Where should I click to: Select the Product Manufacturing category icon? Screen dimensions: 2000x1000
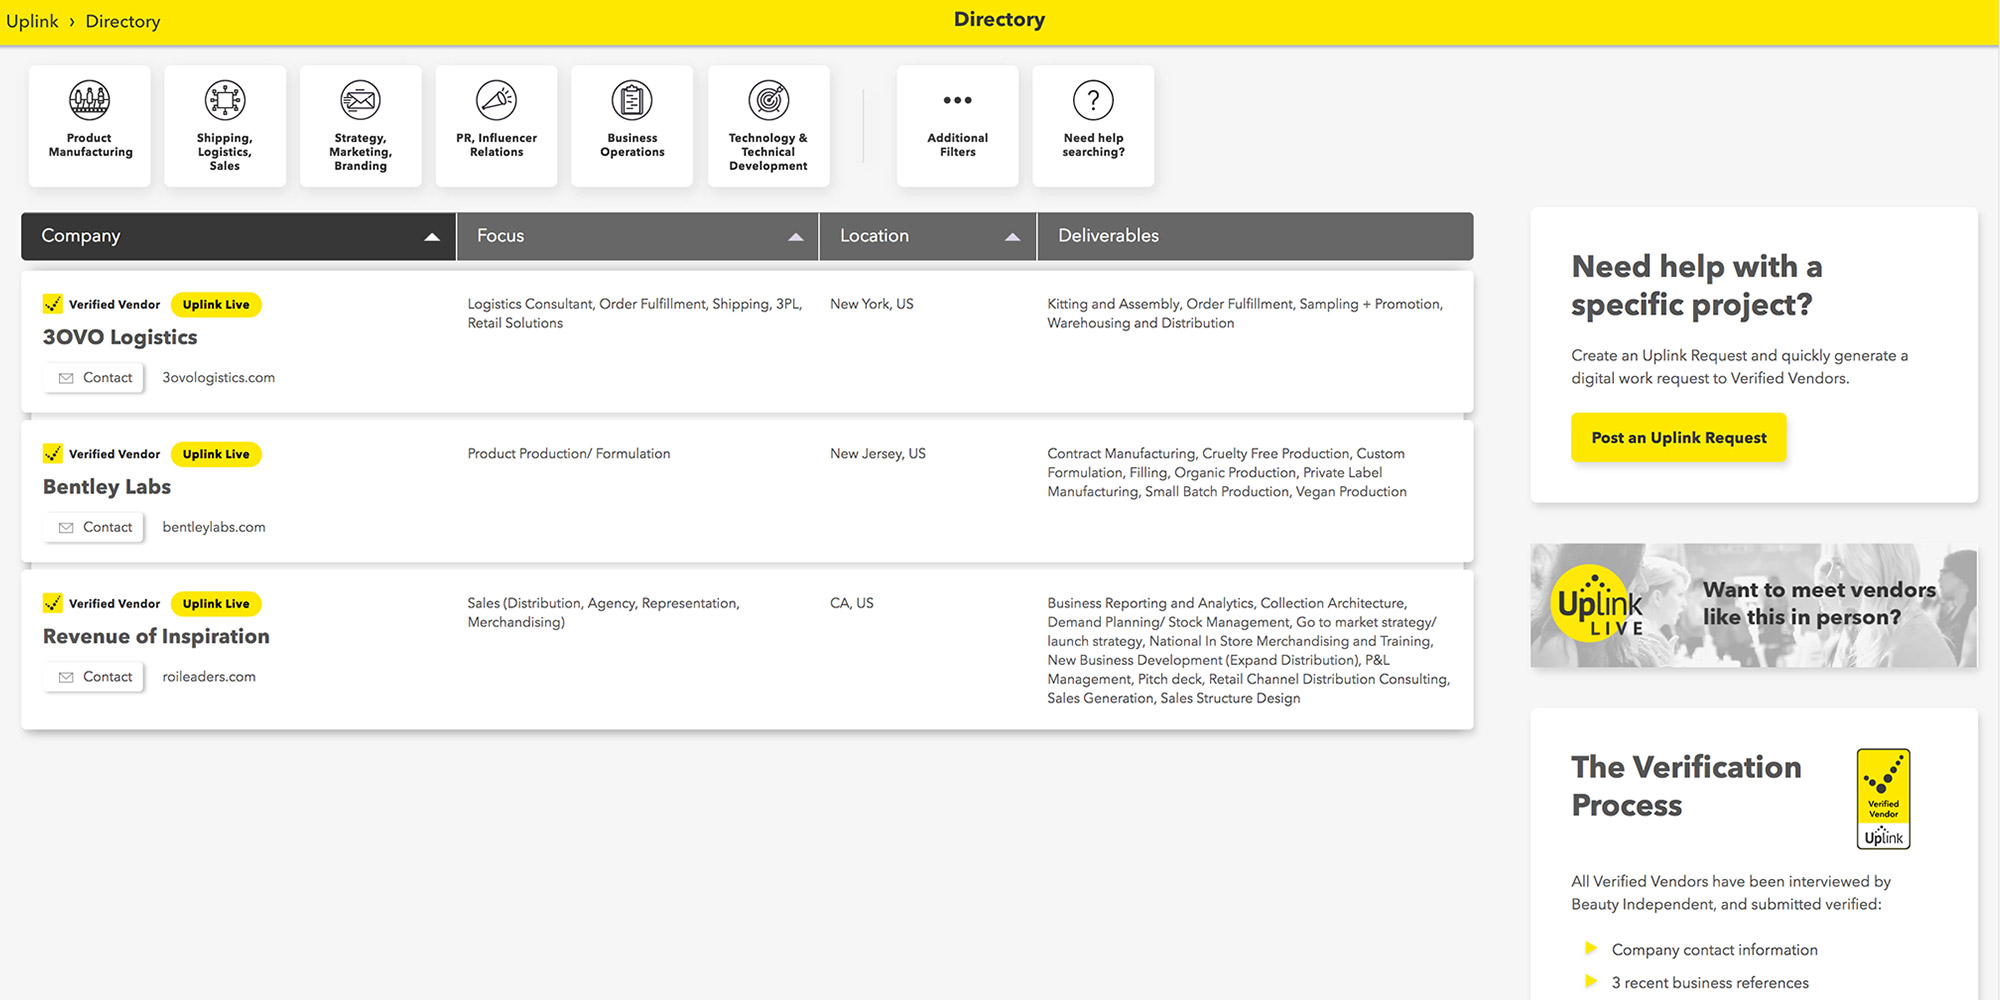click(x=90, y=100)
